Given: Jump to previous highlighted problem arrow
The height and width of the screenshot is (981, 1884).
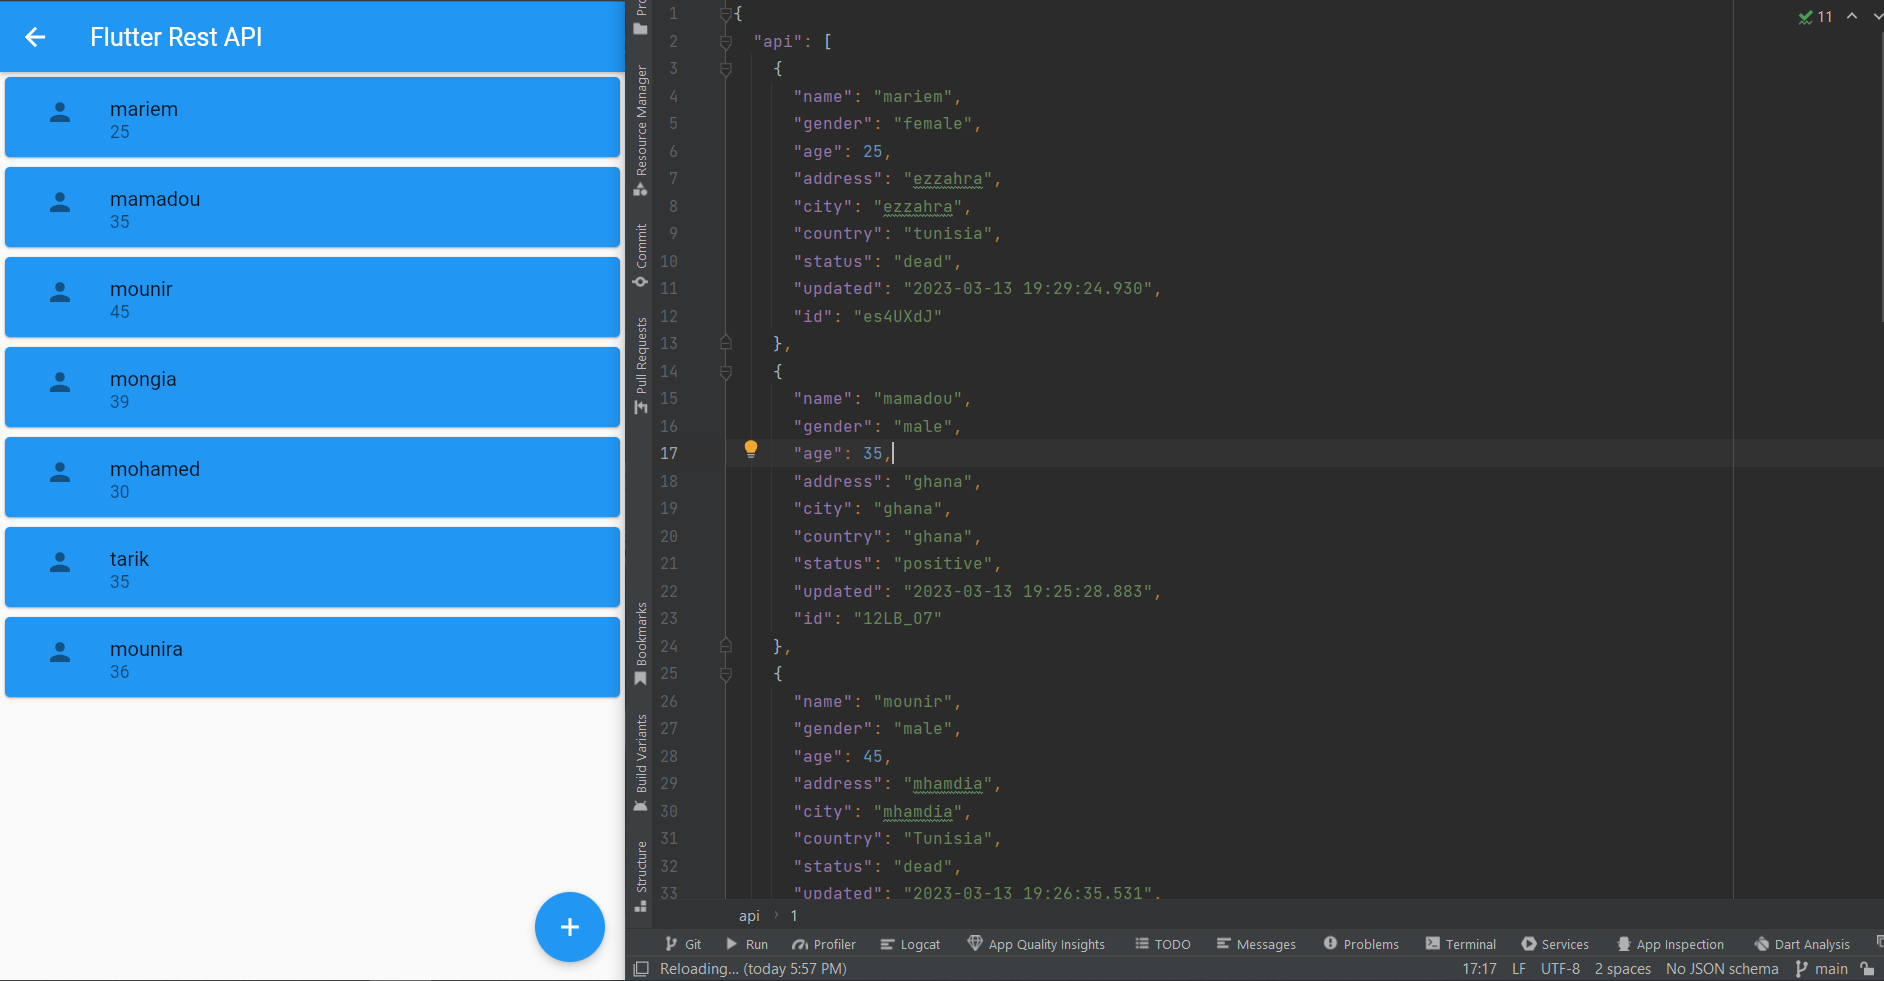Looking at the screenshot, I should click(x=1852, y=16).
